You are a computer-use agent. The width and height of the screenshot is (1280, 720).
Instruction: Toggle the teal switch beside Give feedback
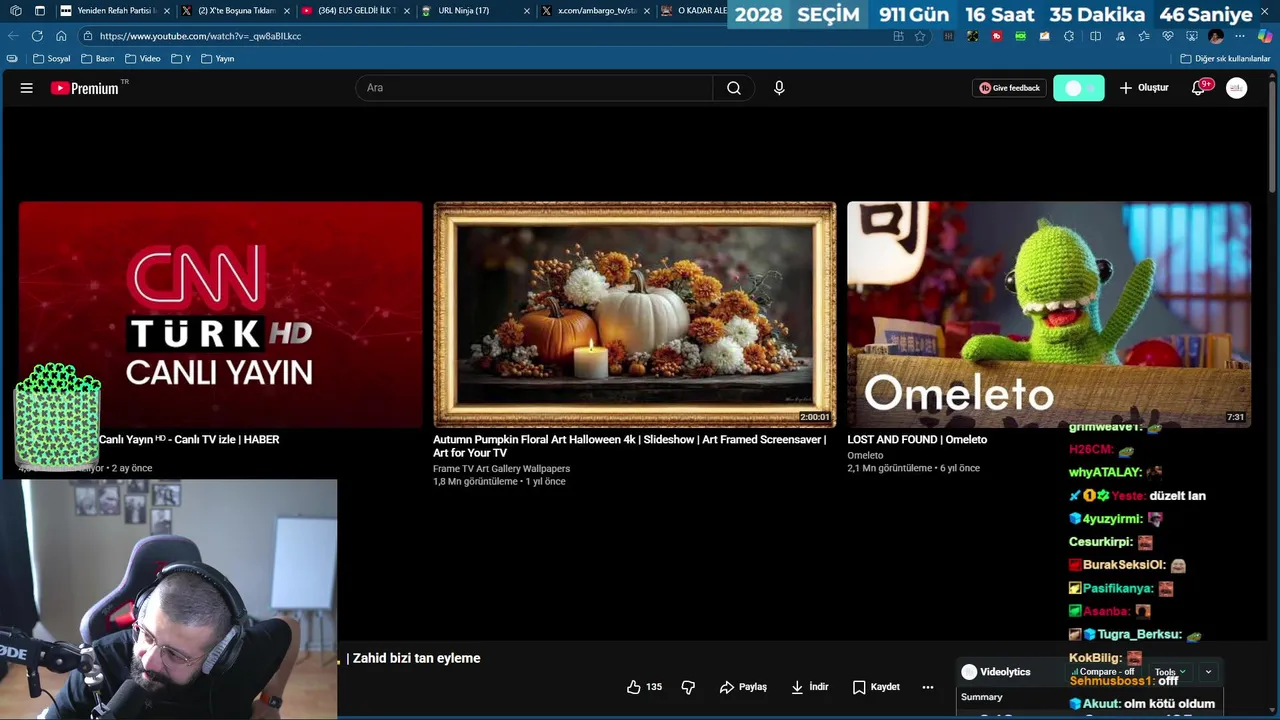click(x=1079, y=88)
